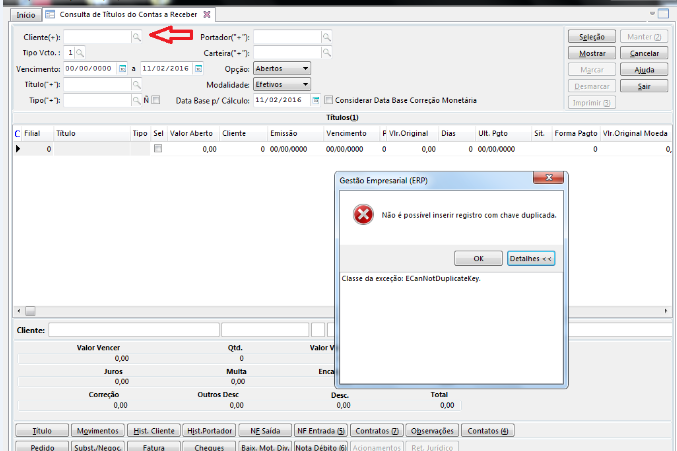Viewport: 677px width, 451px height.
Task: Click the Portador lookup magnifier icon
Action: tap(326, 36)
